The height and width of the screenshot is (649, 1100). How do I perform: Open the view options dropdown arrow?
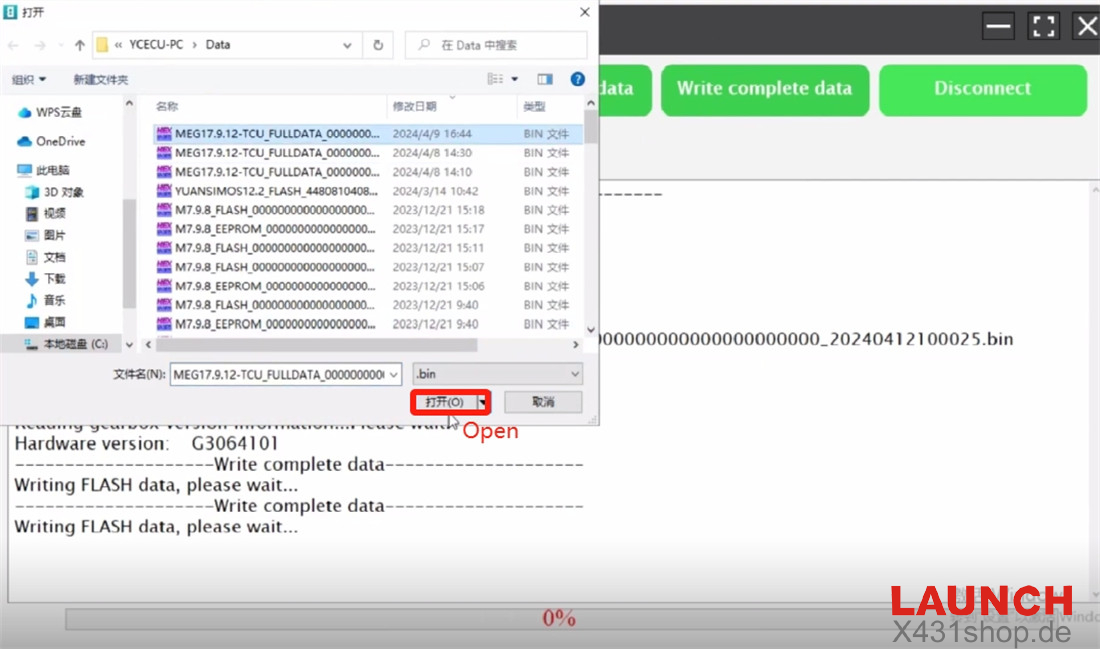click(x=515, y=79)
